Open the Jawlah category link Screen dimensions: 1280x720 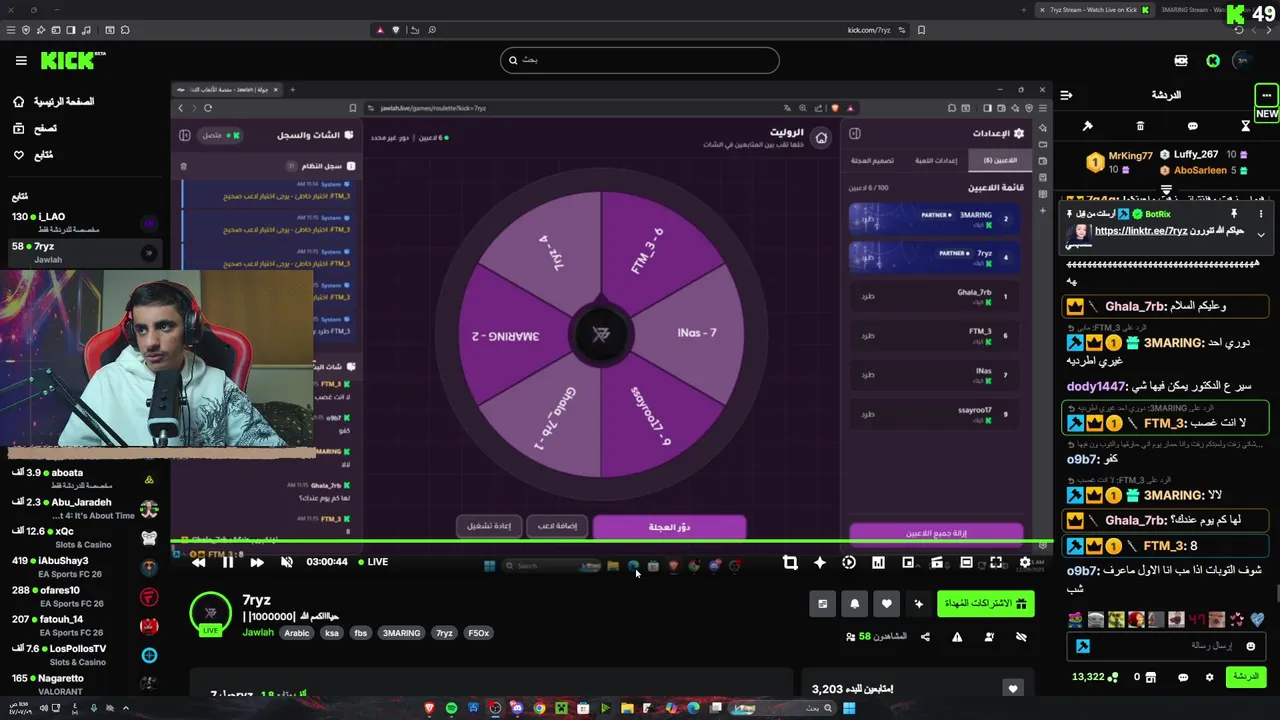(x=257, y=633)
